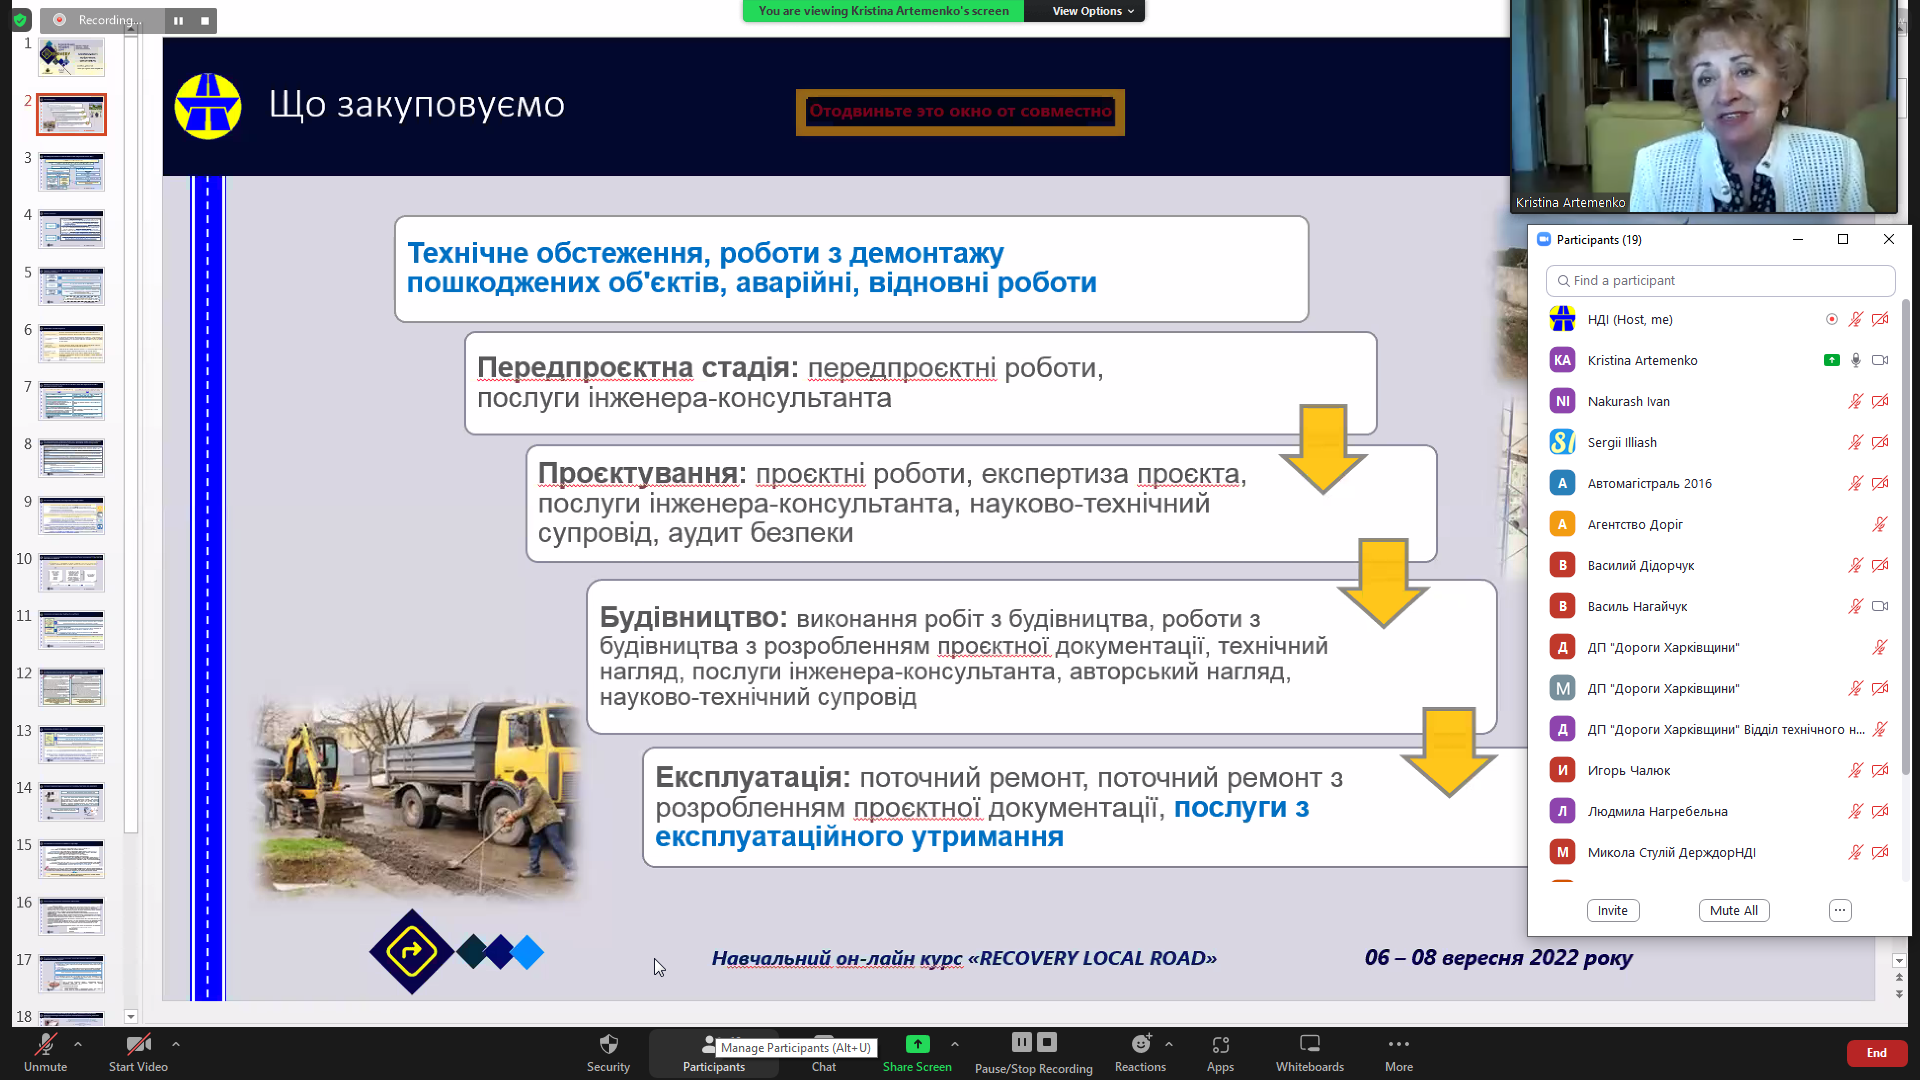
Task: Open the Security shield icon
Action: coord(608,1045)
